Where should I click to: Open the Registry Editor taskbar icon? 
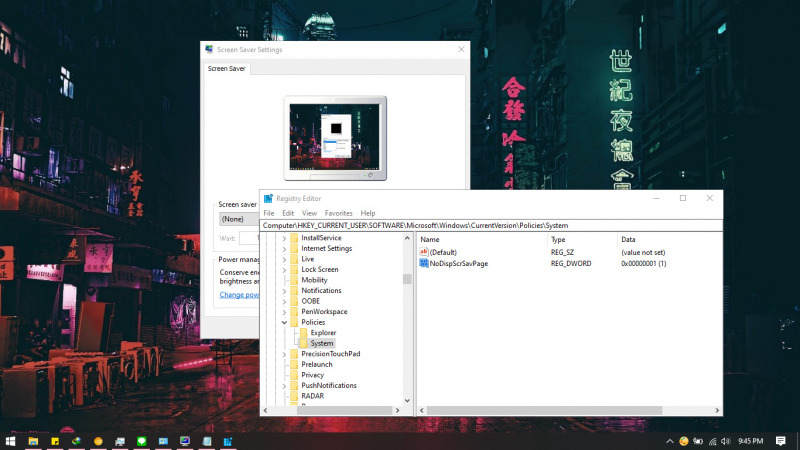(228, 441)
